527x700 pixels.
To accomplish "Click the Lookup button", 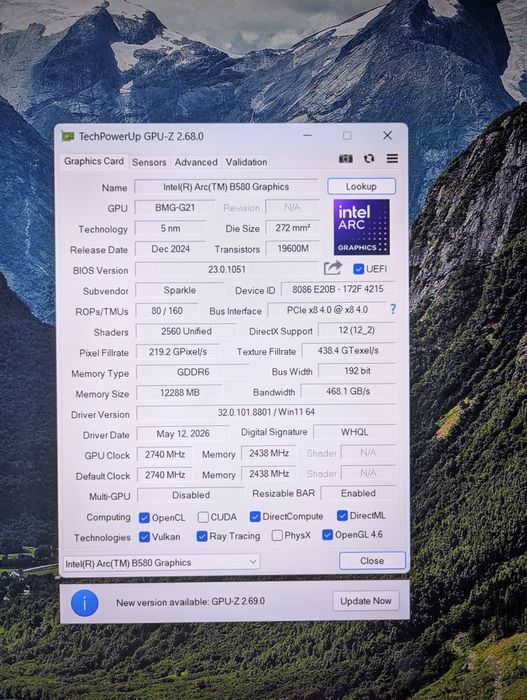I will tap(361, 186).
